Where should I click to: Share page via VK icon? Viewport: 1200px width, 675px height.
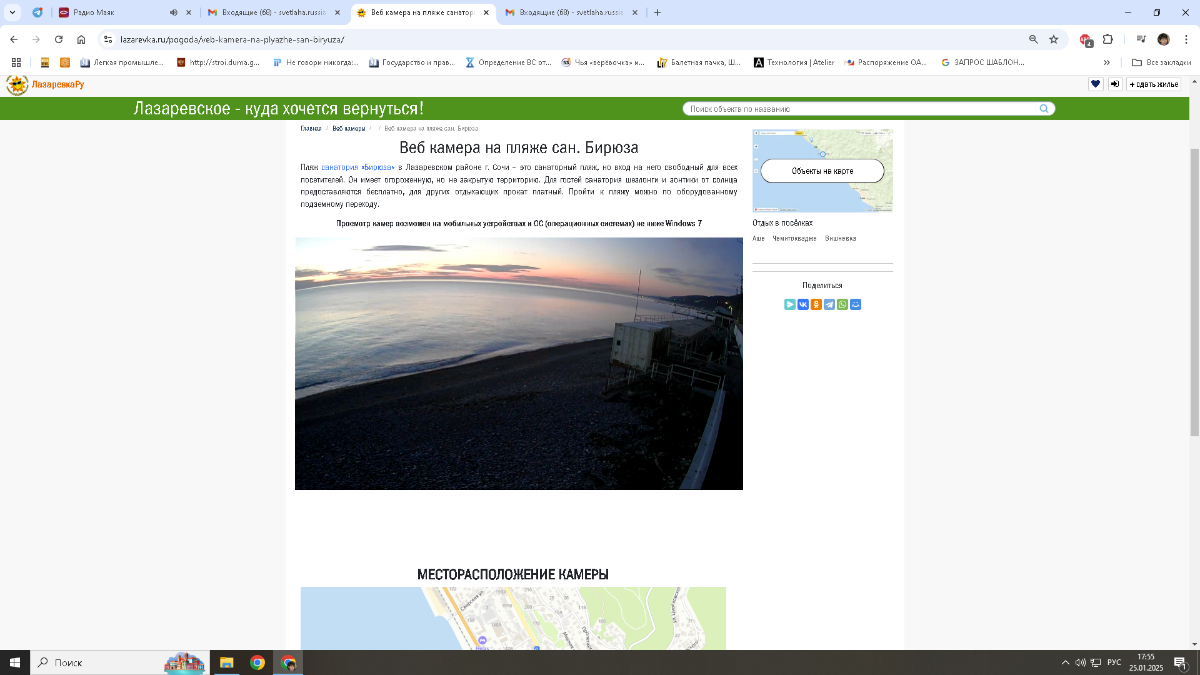(803, 304)
